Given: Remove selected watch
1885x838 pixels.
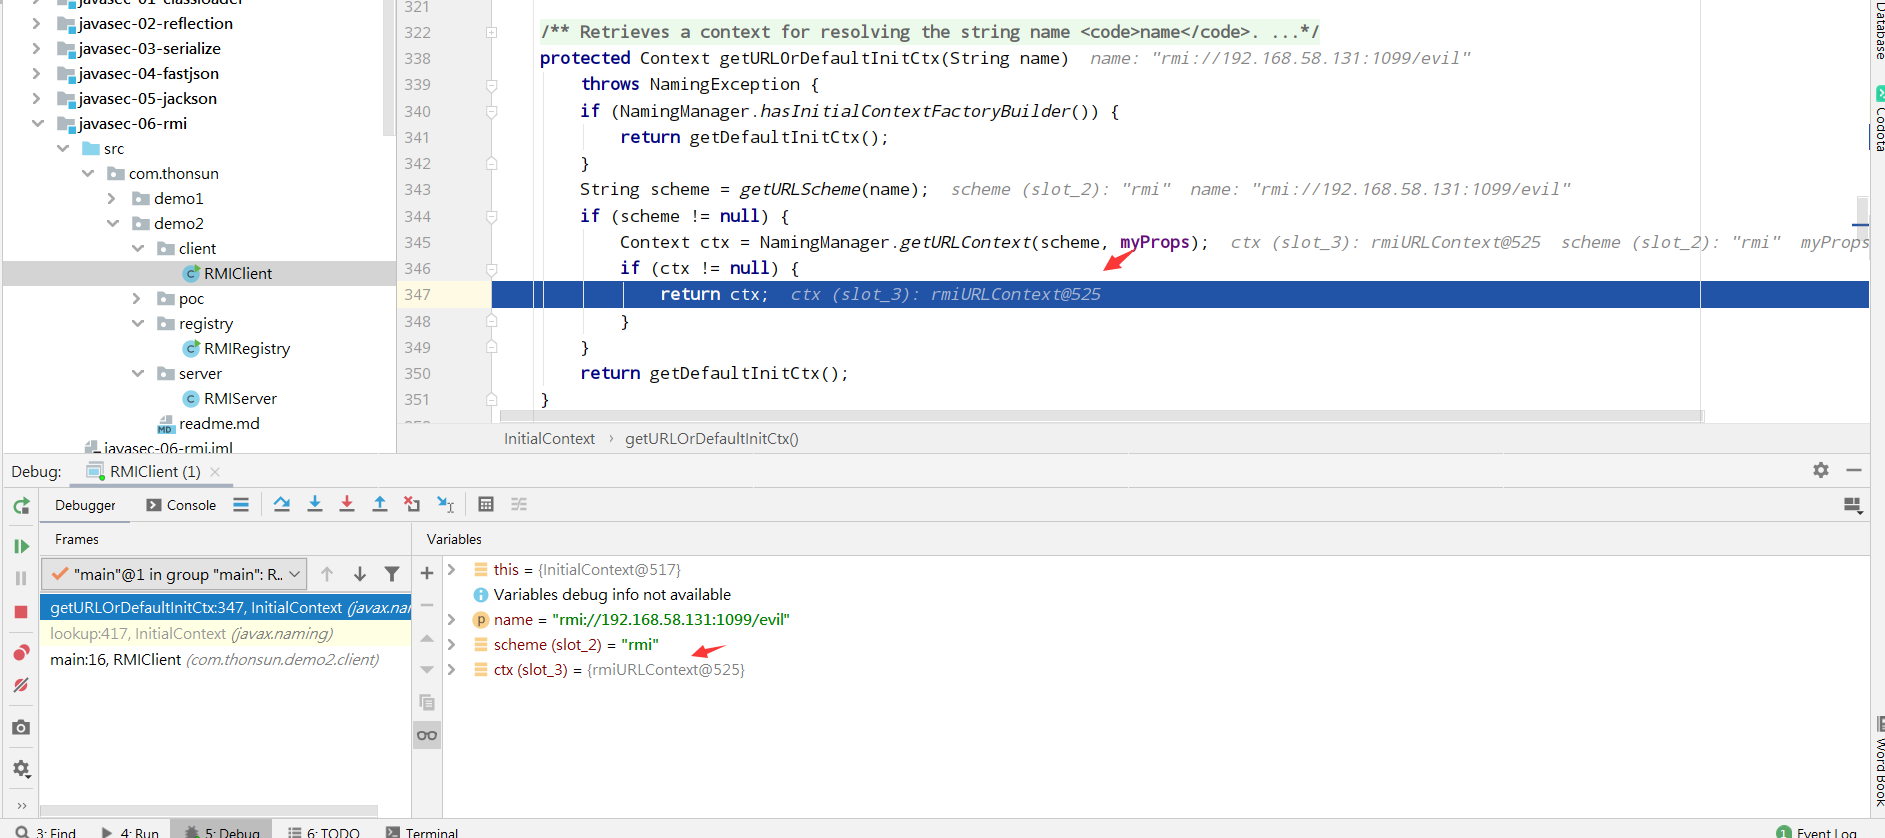Looking at the screenshot, I should coord(427,605).
